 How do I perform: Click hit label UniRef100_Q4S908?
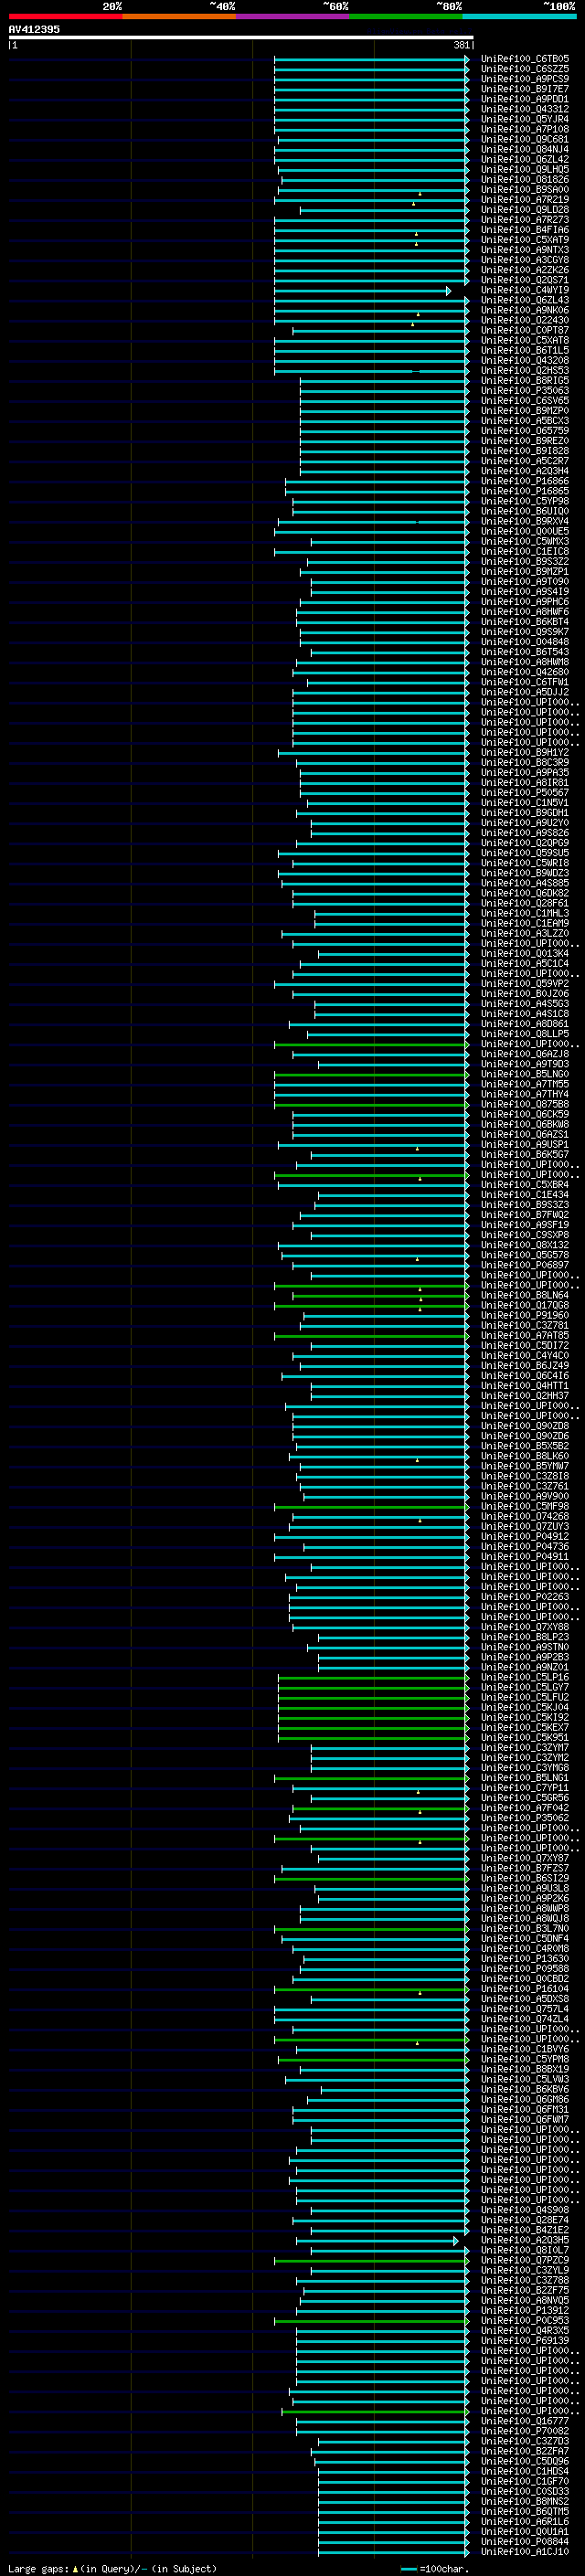click(x=524, y=2210)
